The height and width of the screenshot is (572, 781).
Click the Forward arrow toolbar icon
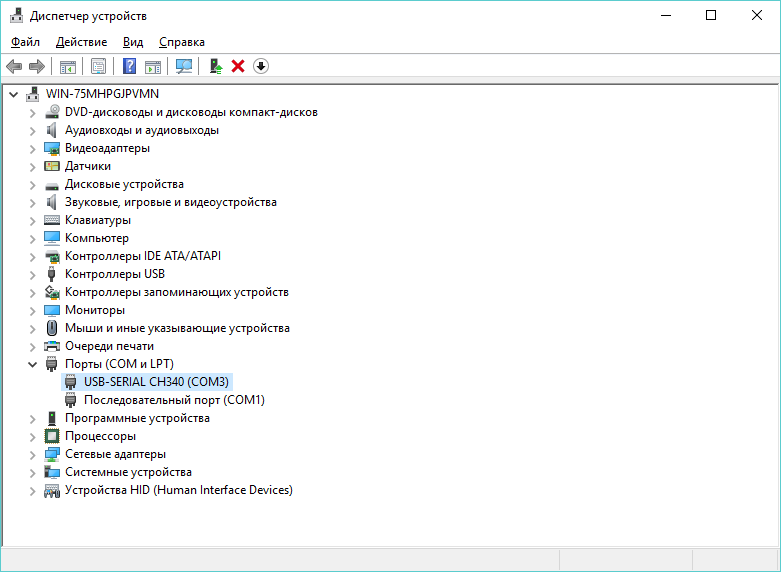[x=37, y=66]
